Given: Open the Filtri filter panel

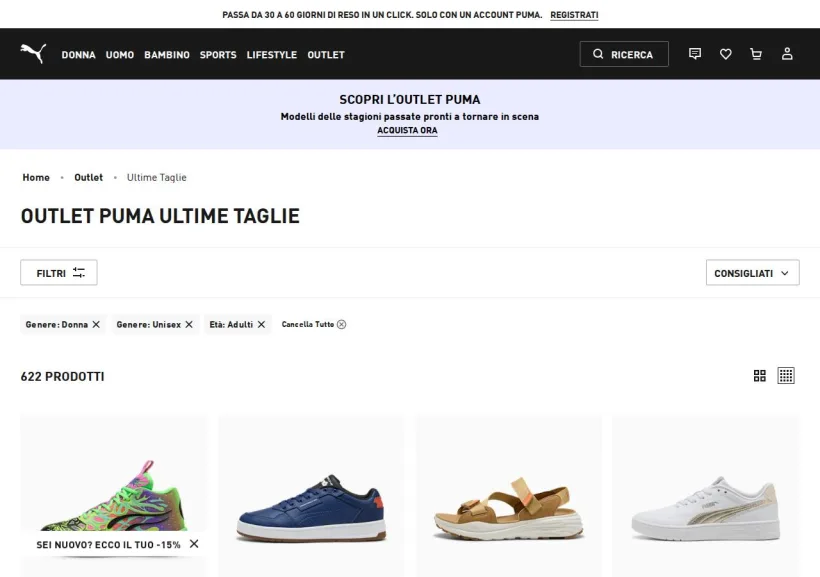Looking at the screenshot, I should [59, 273].
